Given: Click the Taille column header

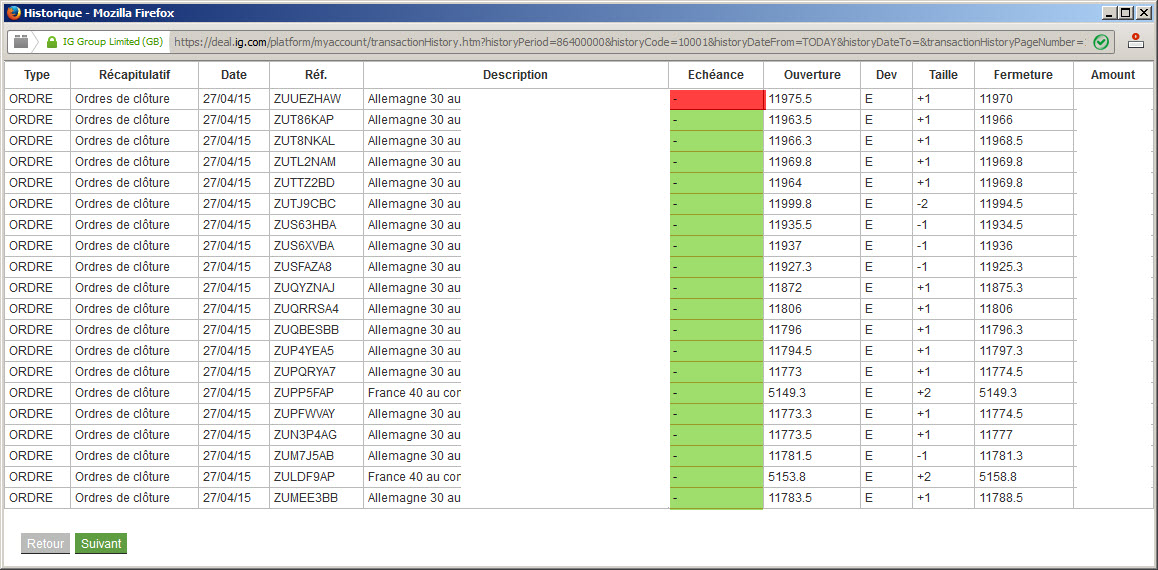Looking at the screenshot, I should click(943, 75).
